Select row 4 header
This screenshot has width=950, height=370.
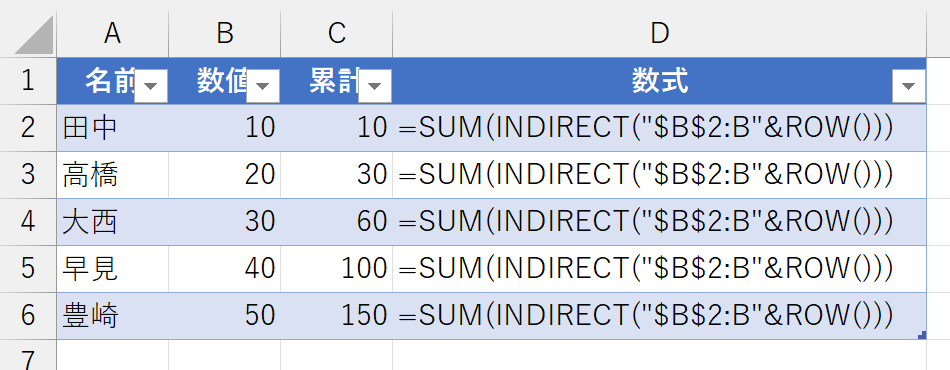(x=28, y=222)
